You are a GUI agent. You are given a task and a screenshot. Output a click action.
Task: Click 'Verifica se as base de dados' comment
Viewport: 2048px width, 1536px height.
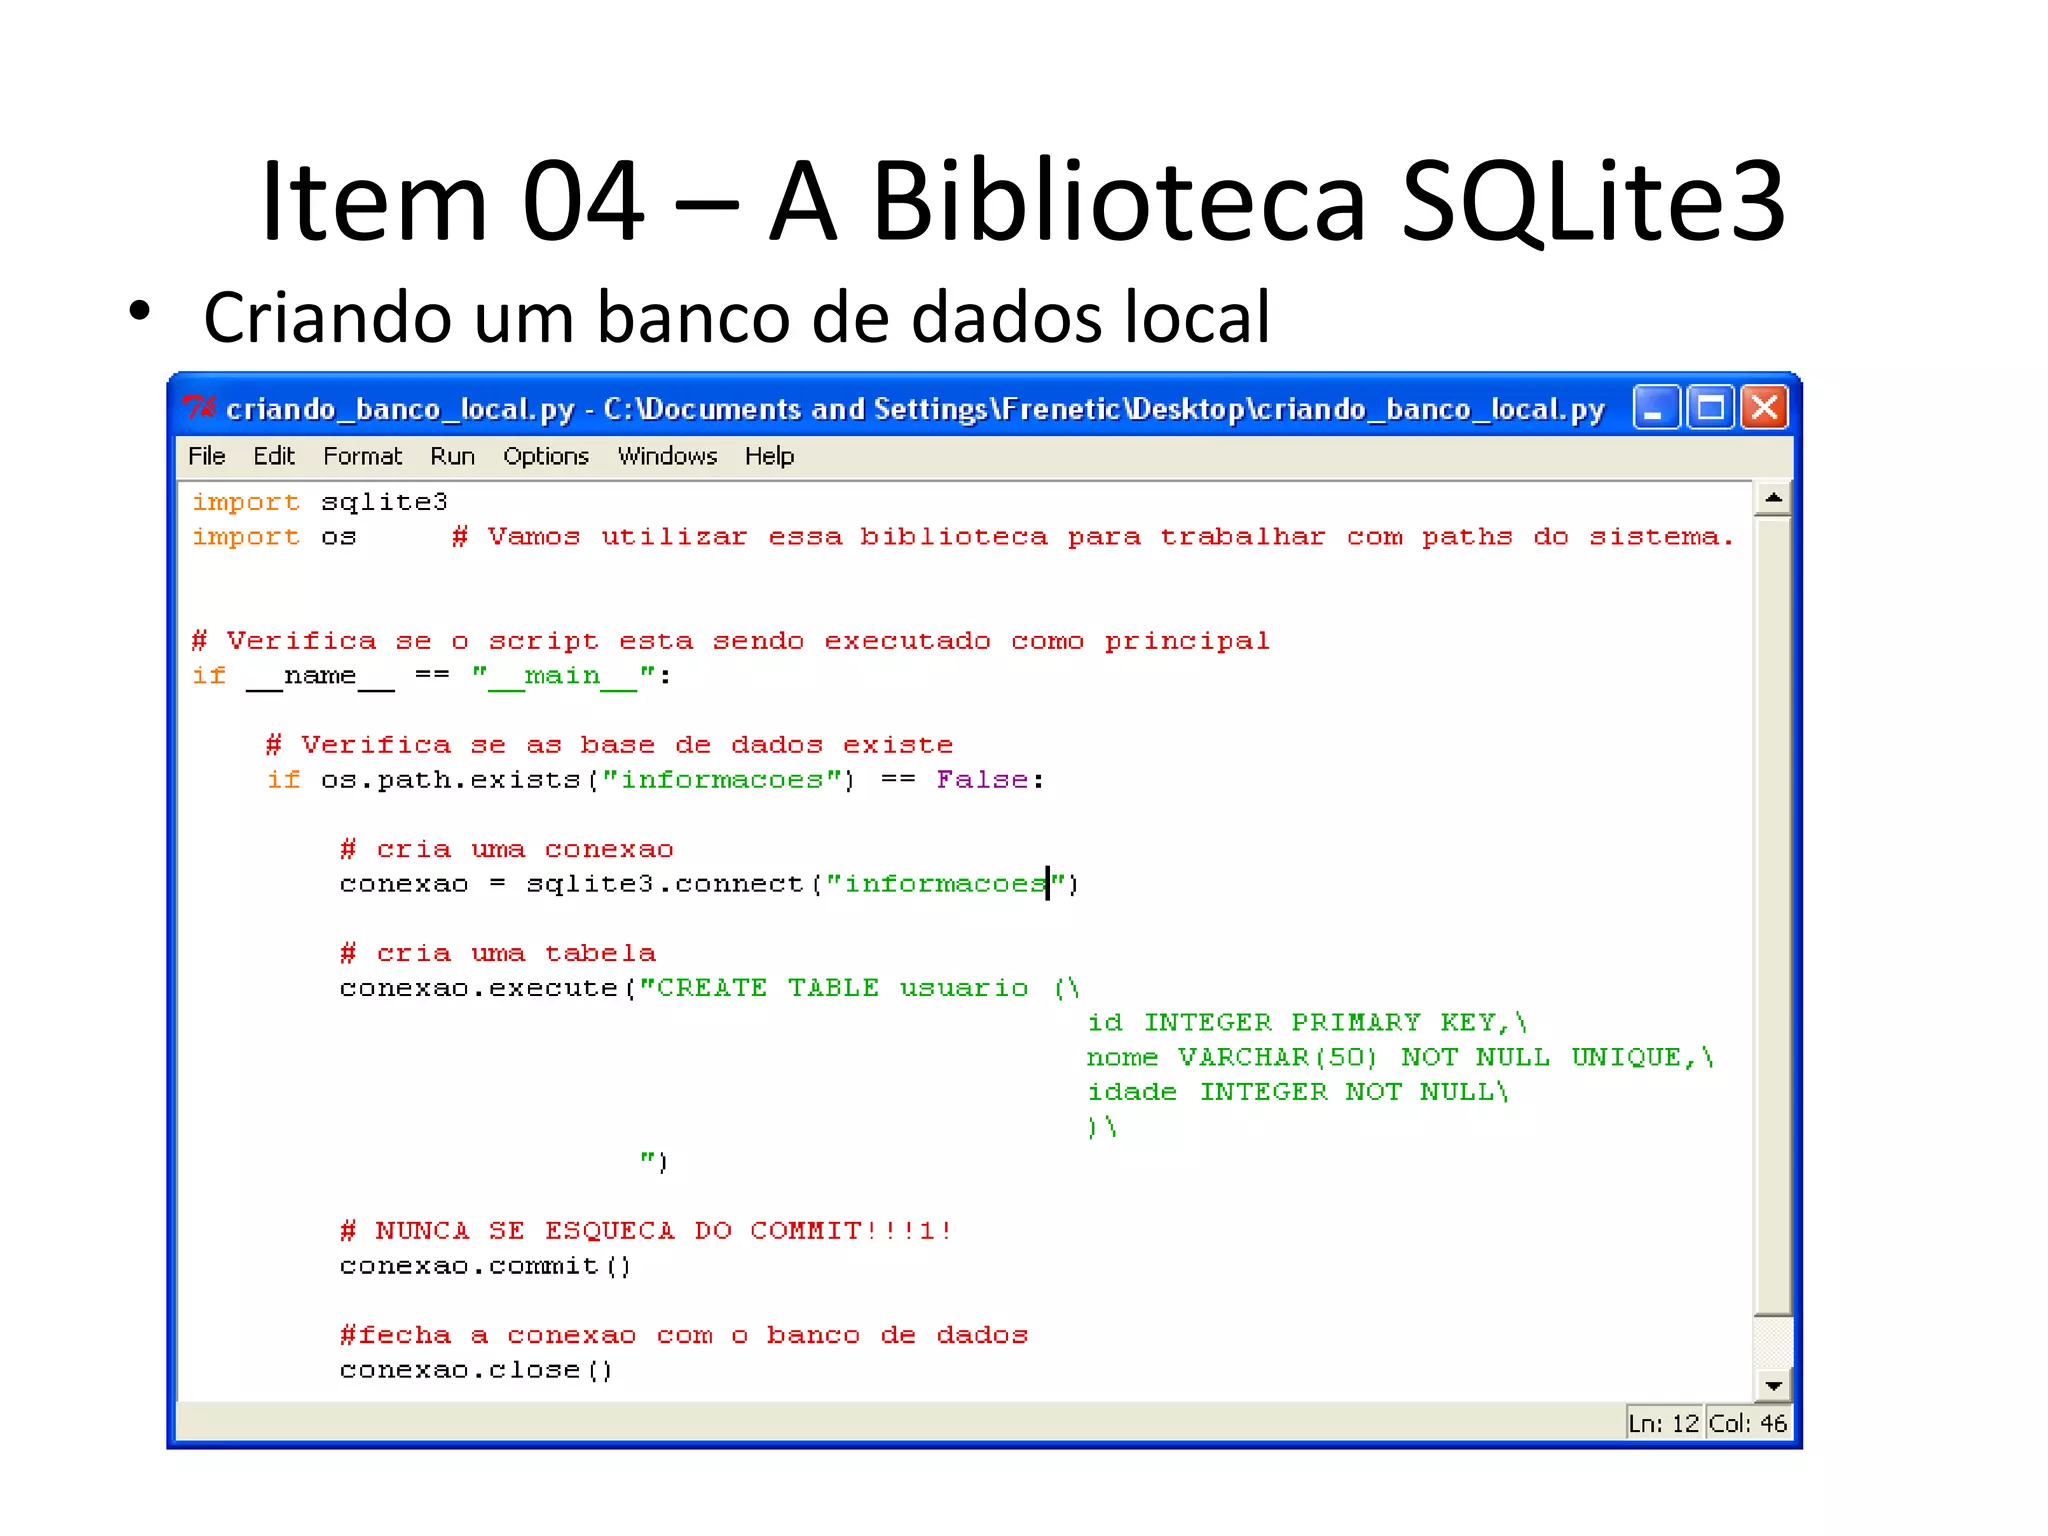click(x=610, y=745)
